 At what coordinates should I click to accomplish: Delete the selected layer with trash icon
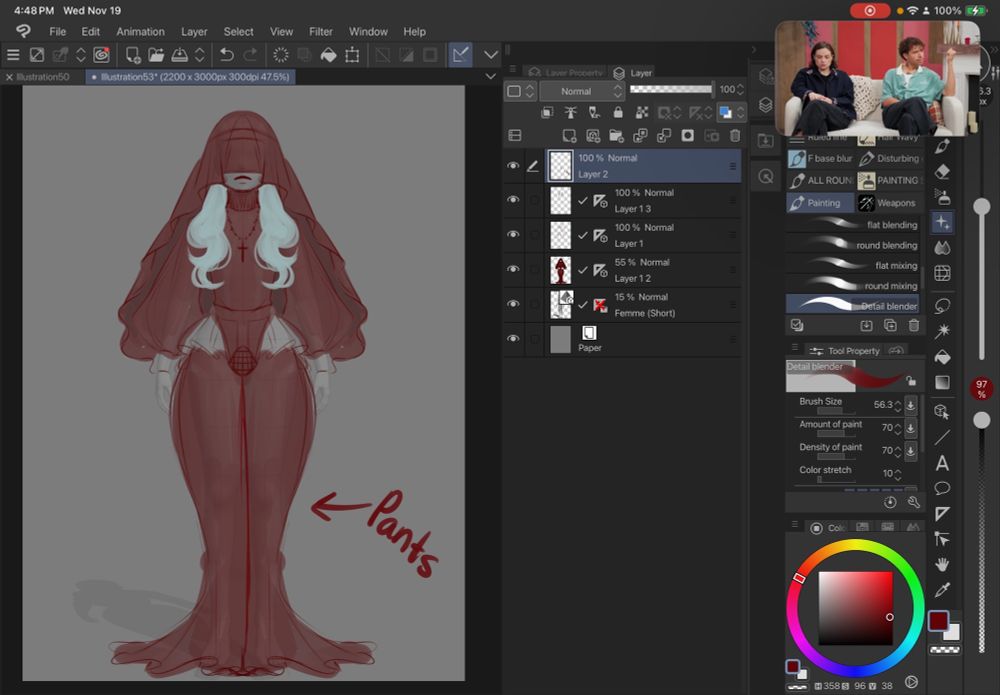[735, 135]
